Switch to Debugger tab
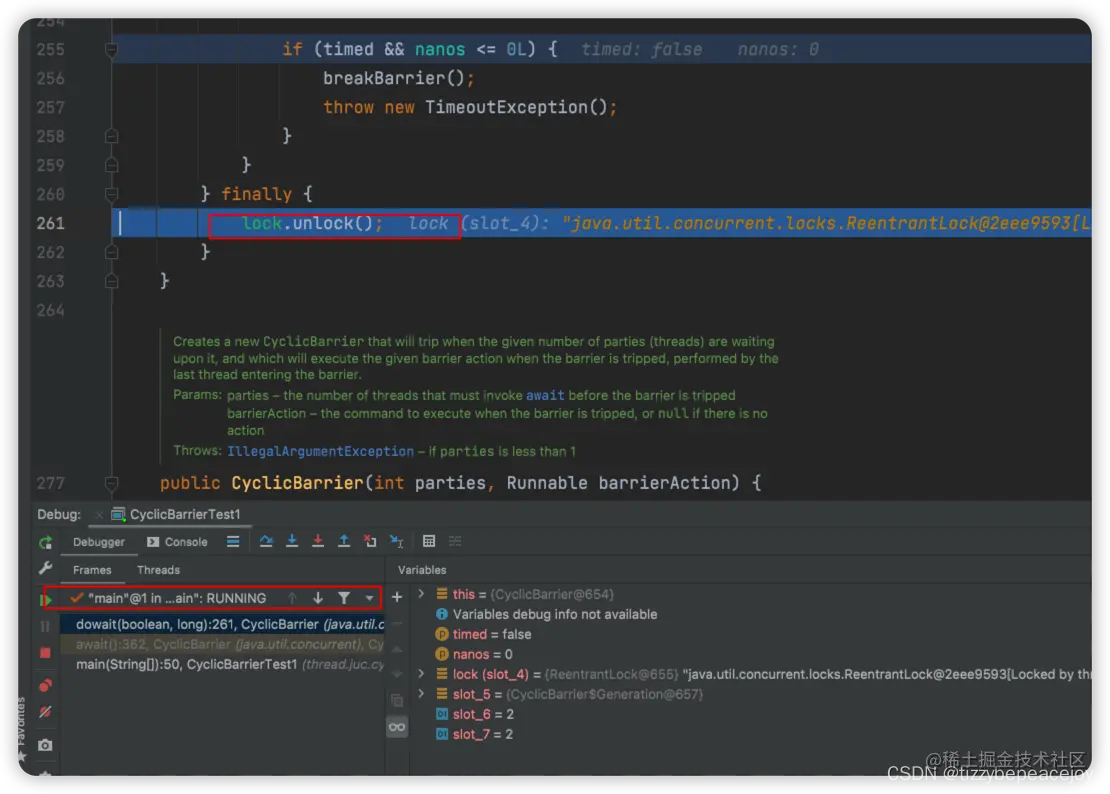Screen dimensions: 1110x794 (x=98, y=542)
